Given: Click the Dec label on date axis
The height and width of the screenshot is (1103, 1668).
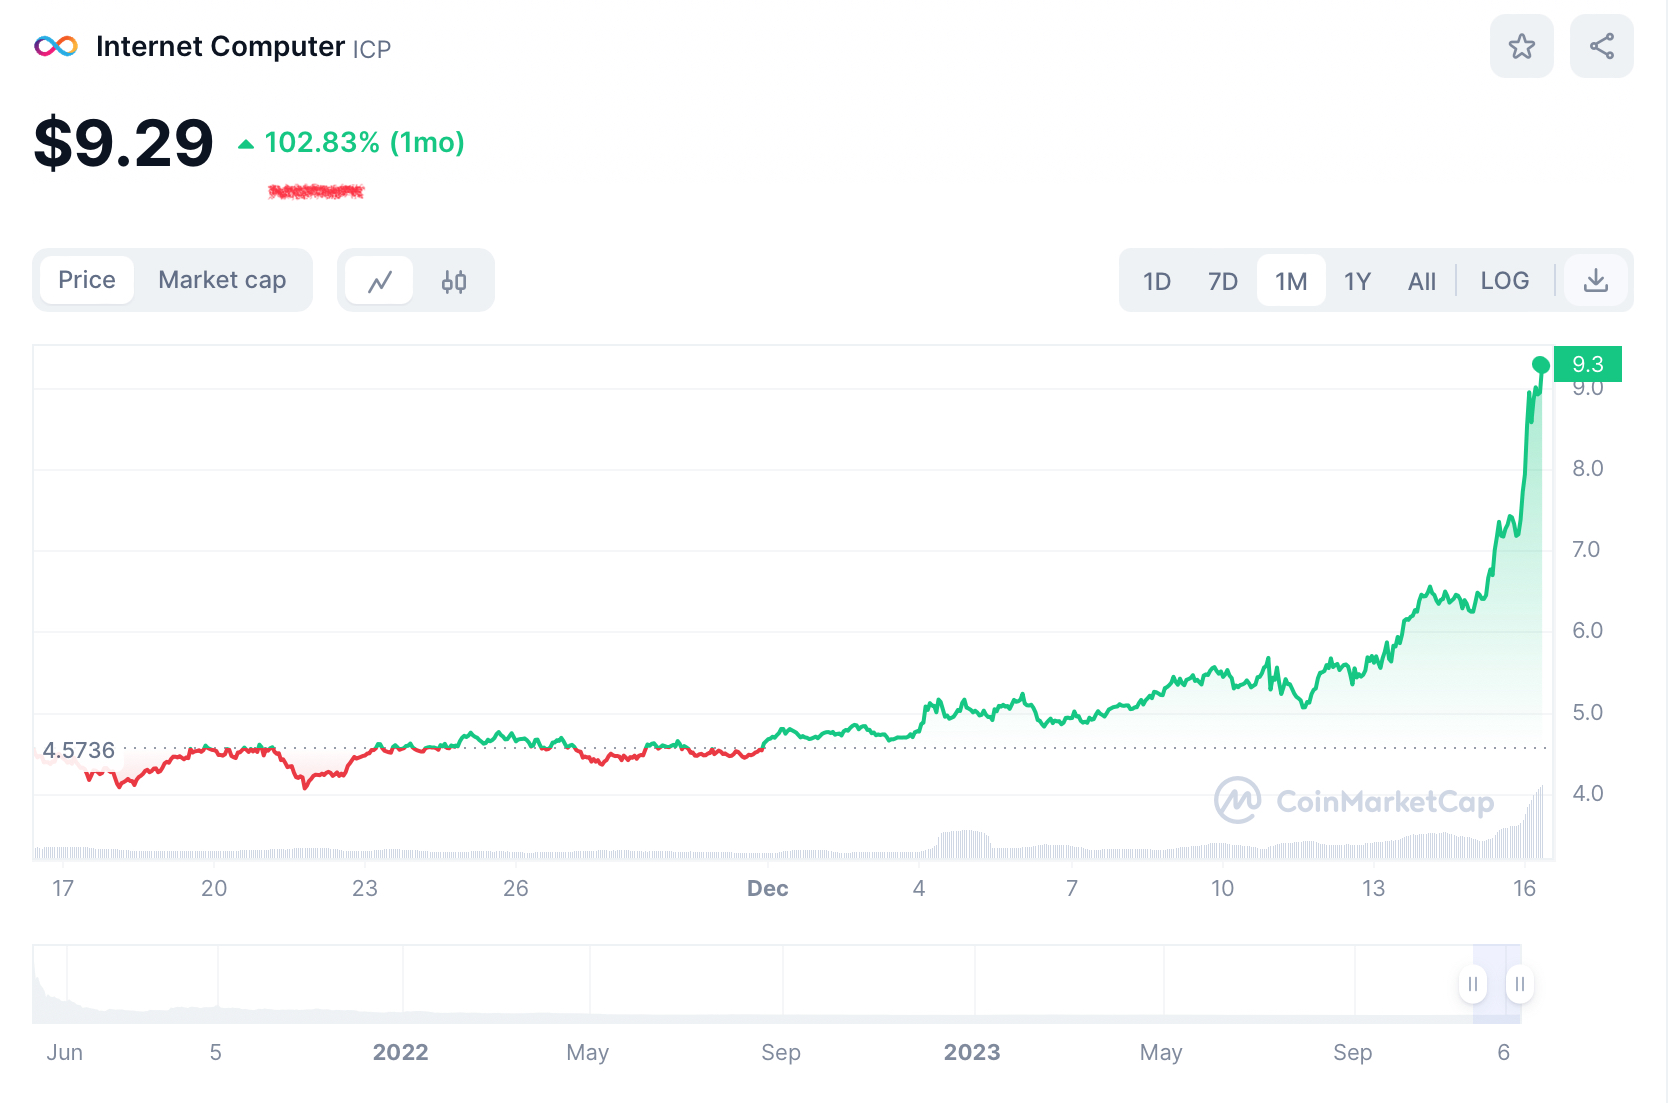Looking at the screenshot, I should point(768,888).
